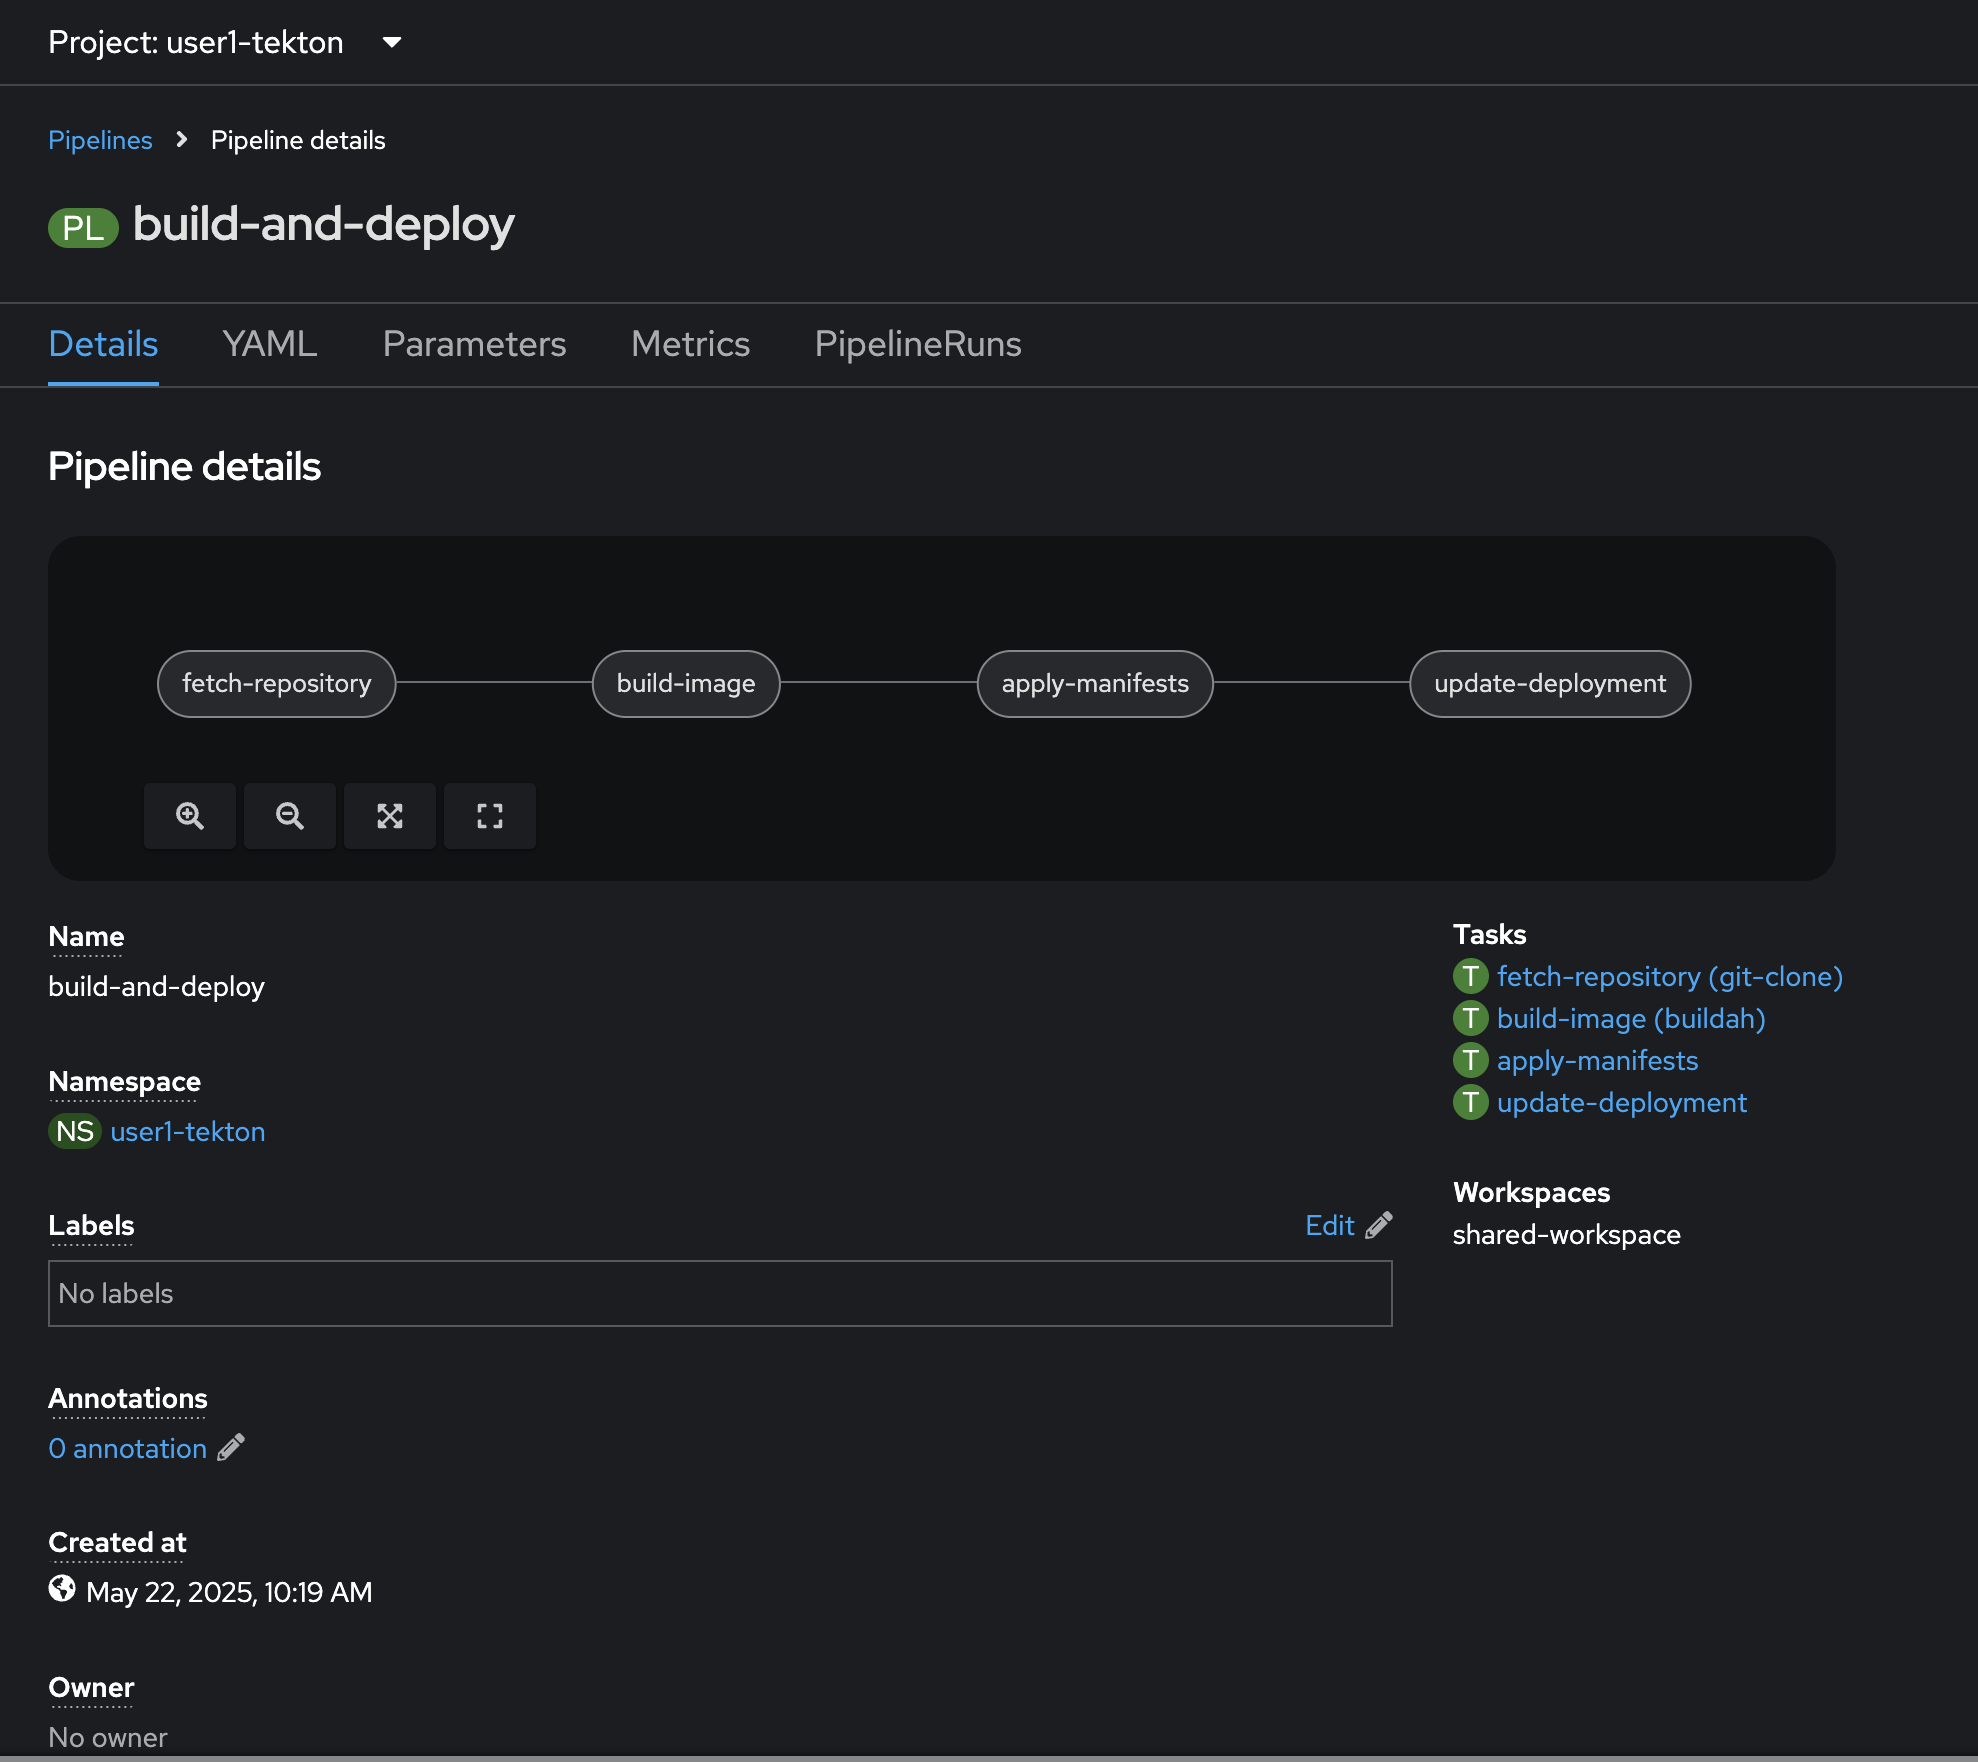Click the build-and-deploy page title
The height and width of the screenshot is (1762, 1978).
(x=324, y=224)
